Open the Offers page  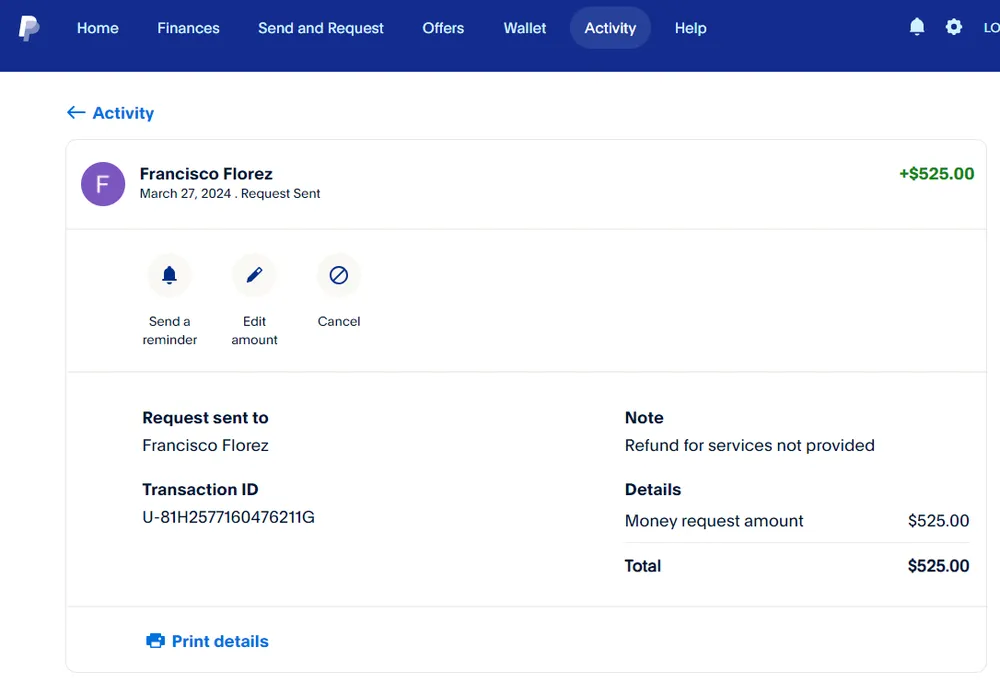pos(443,28)
